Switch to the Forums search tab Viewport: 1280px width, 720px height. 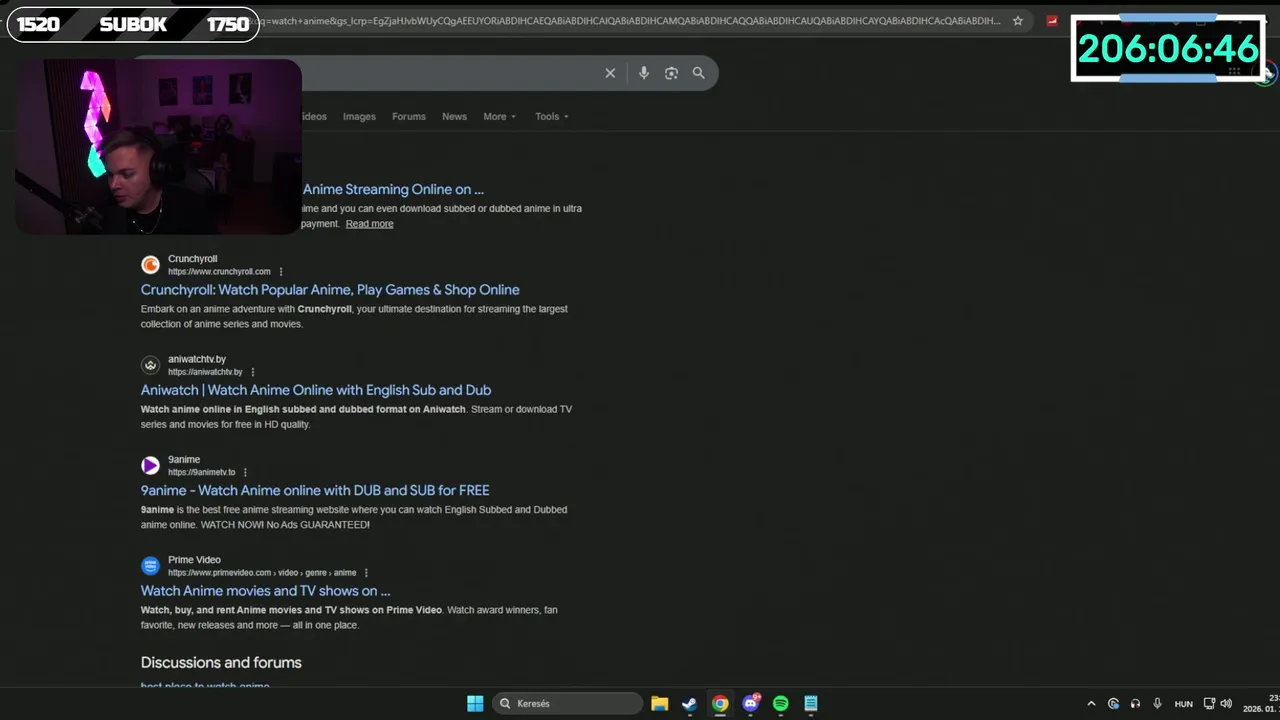point(408,116)
